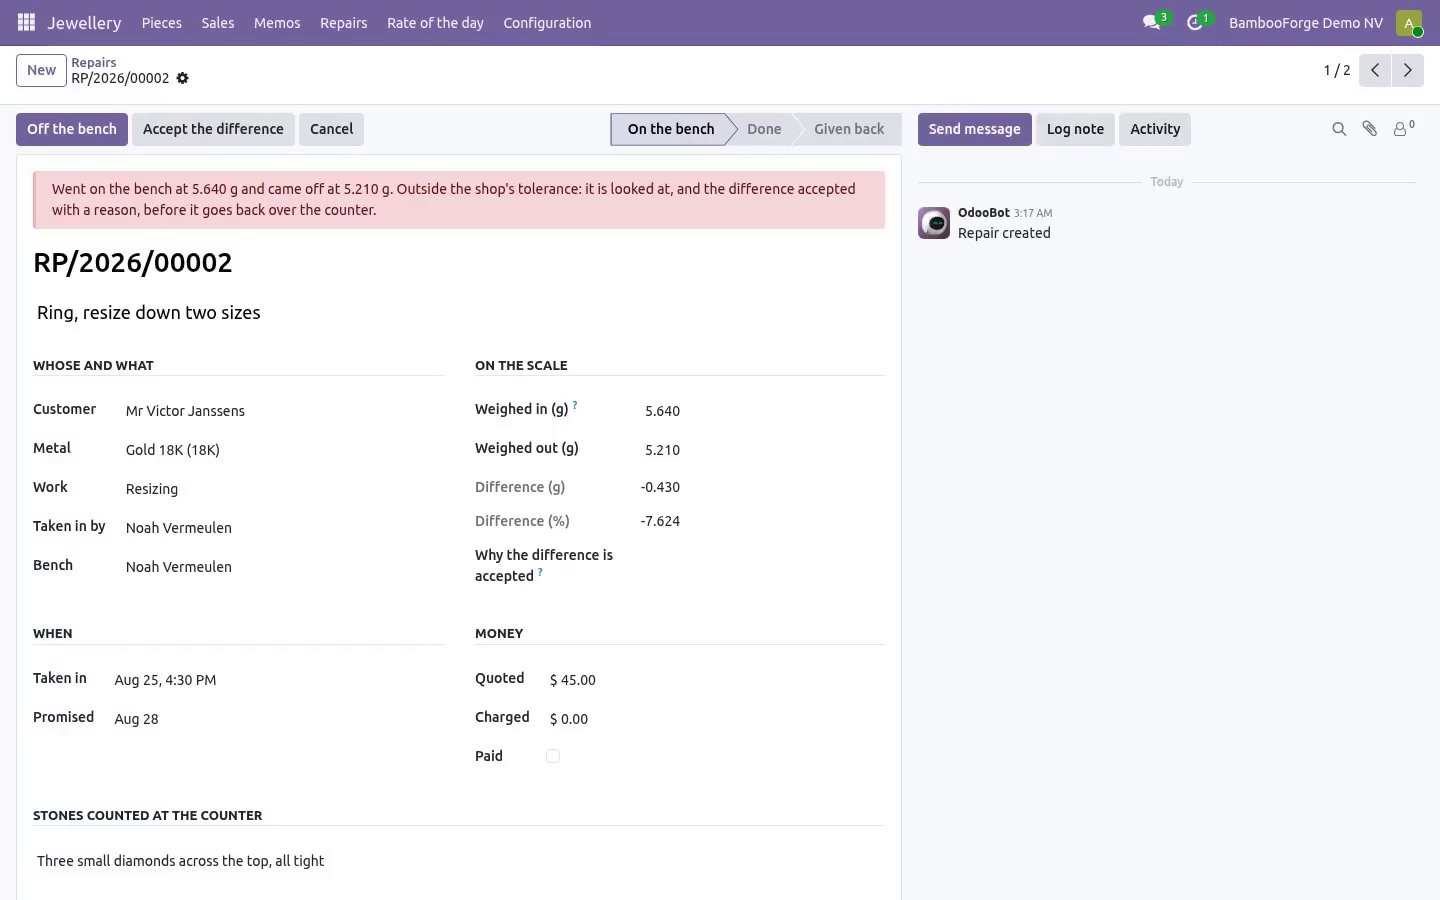This screenshot has width=1440, height=900.
Task: Open the Pieces menu
Action: [x=162, y=22]
